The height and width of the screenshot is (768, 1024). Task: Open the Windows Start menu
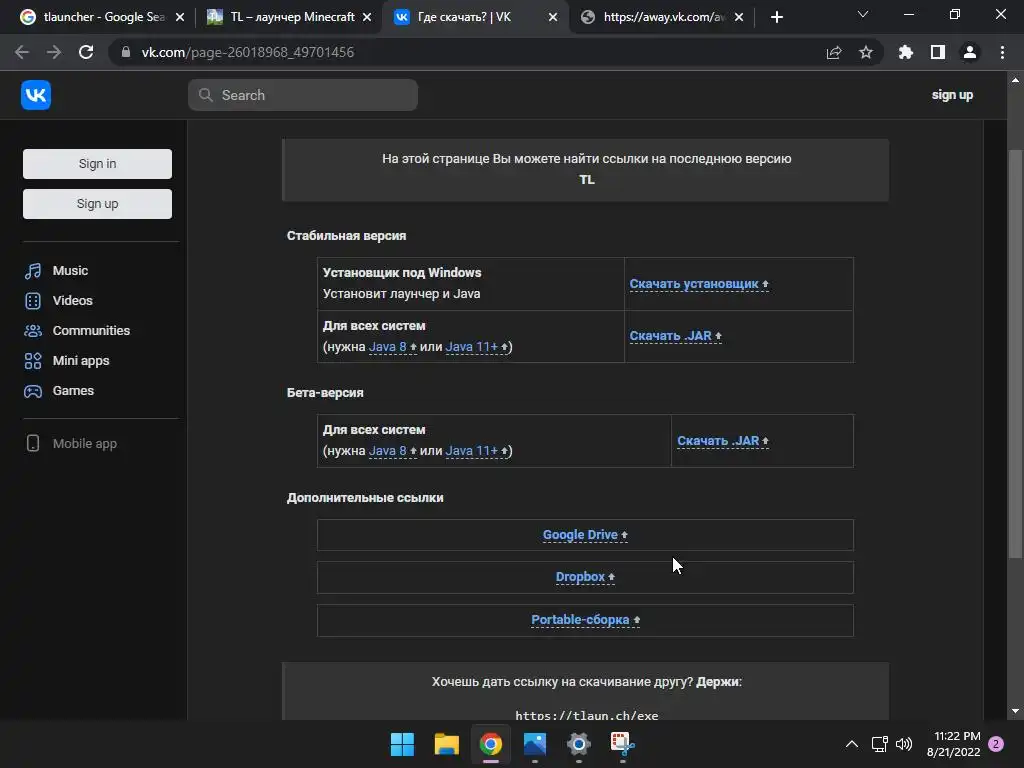click(402, 744)
